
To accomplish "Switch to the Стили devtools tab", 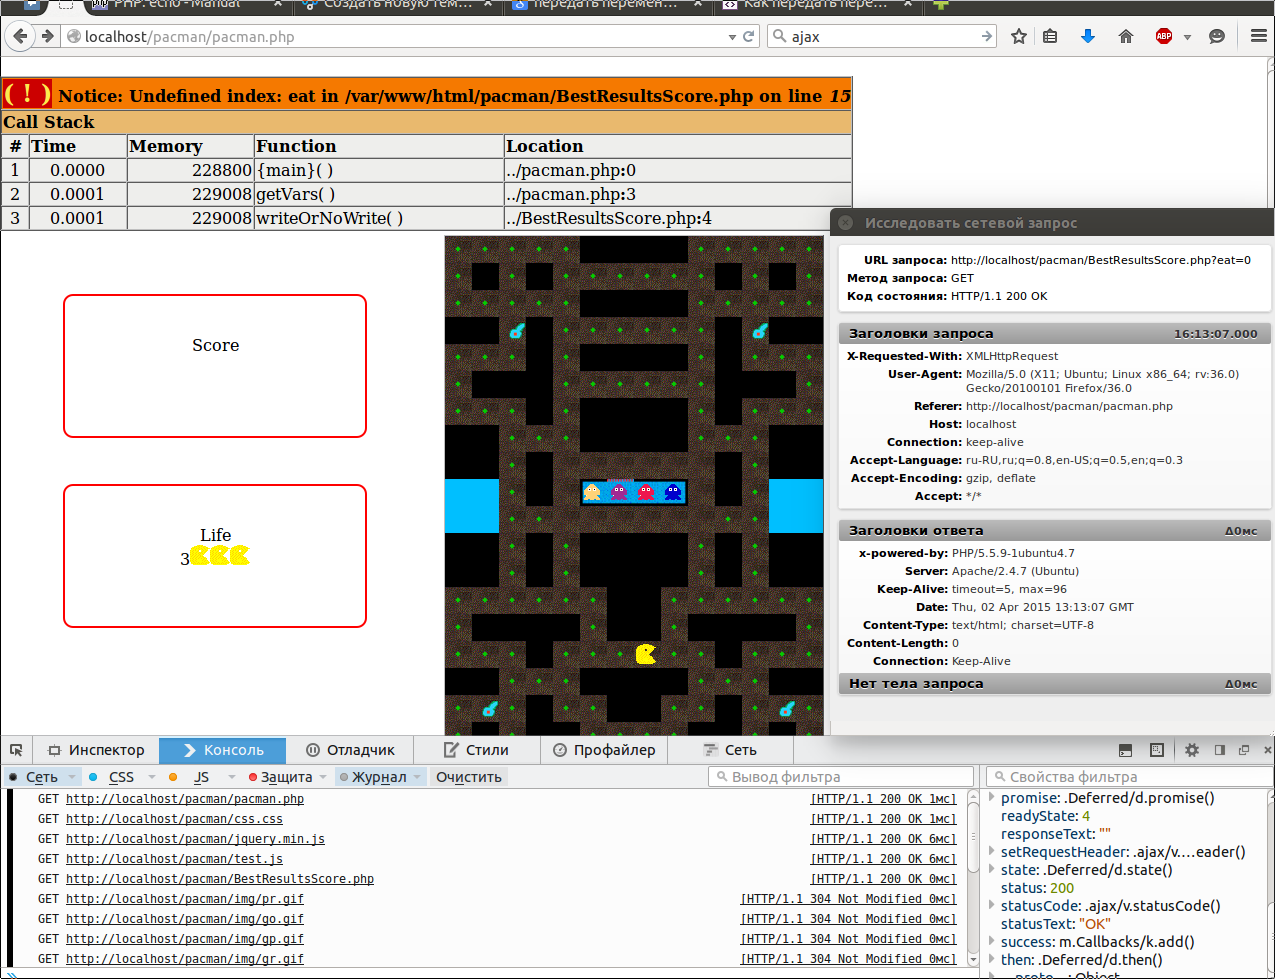I will [476, 750].
